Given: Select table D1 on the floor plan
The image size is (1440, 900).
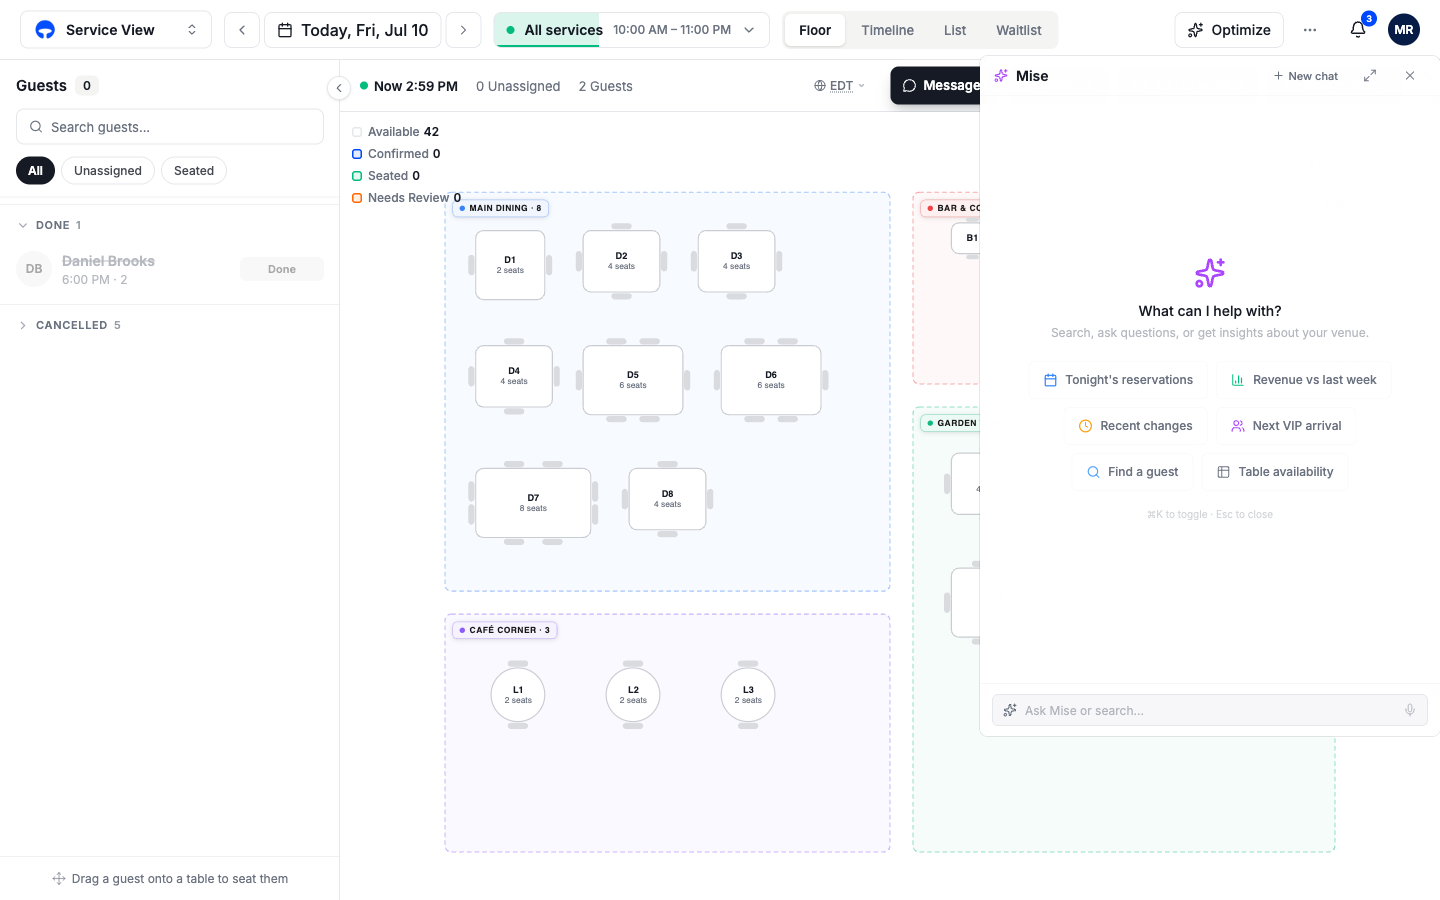Looking at the screenshot, I should click(x=510, y=265).
